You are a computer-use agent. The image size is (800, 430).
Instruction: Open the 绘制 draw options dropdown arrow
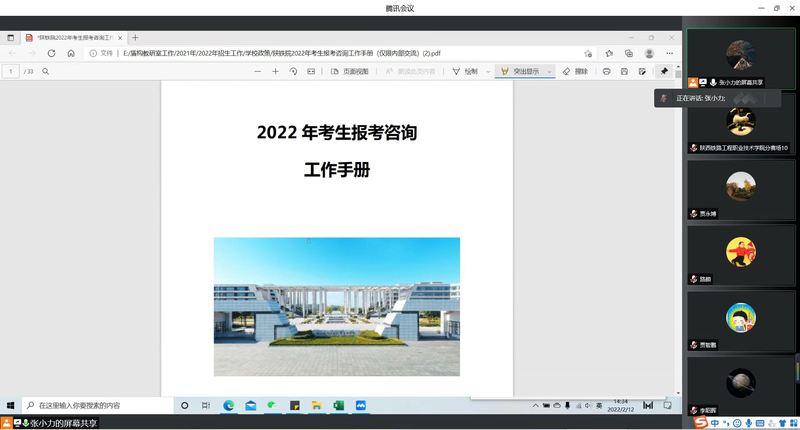click(488, 72)
